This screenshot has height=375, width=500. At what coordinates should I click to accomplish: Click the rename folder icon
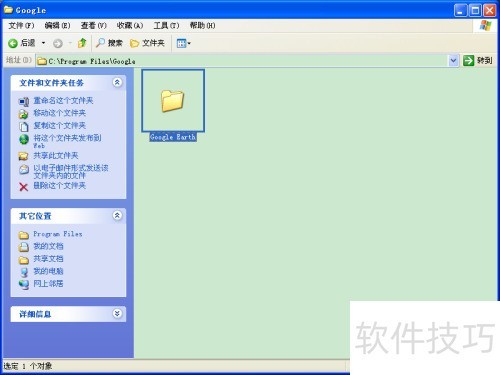24,101
